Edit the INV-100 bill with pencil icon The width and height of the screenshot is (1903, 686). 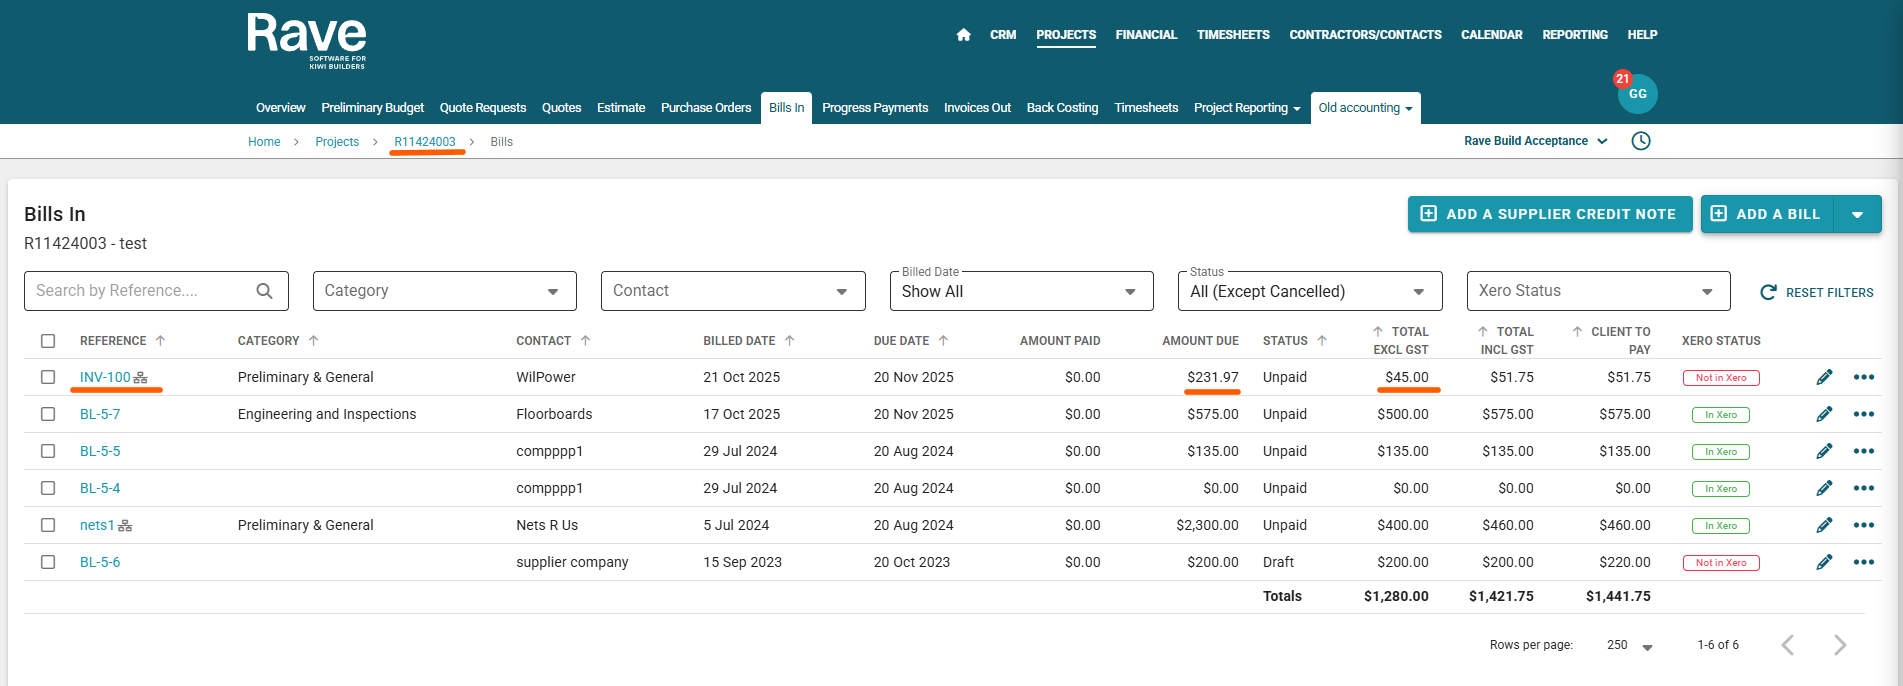(1824, 377)
